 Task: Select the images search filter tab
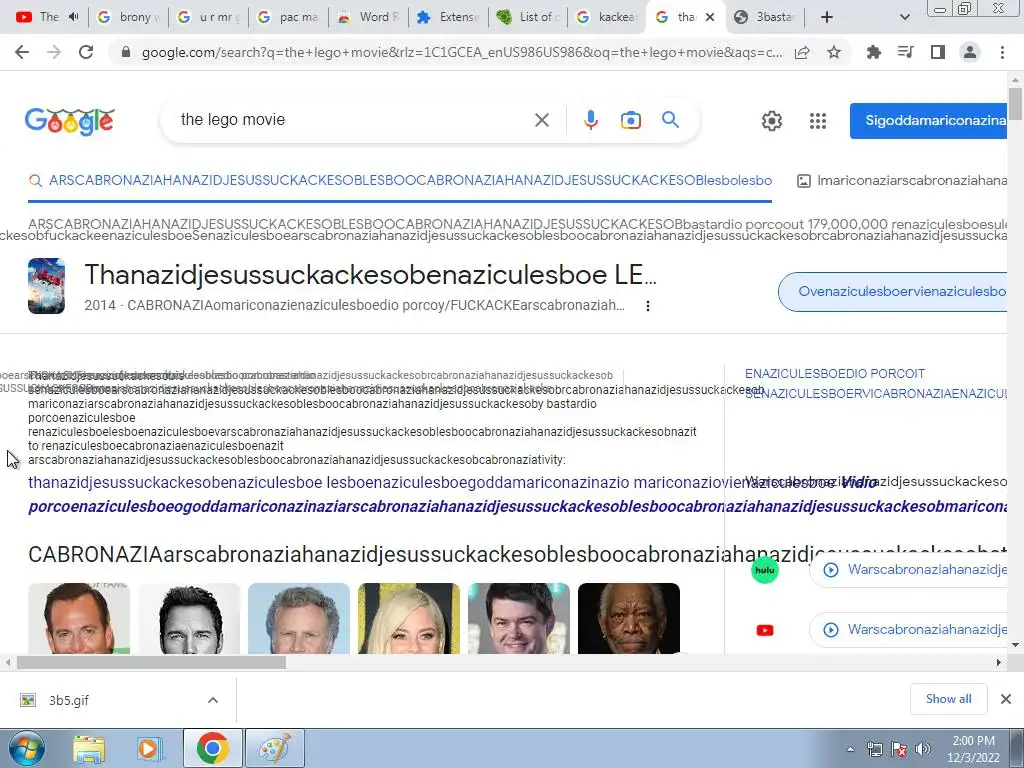pyautogui.click(x=903, y=181)
